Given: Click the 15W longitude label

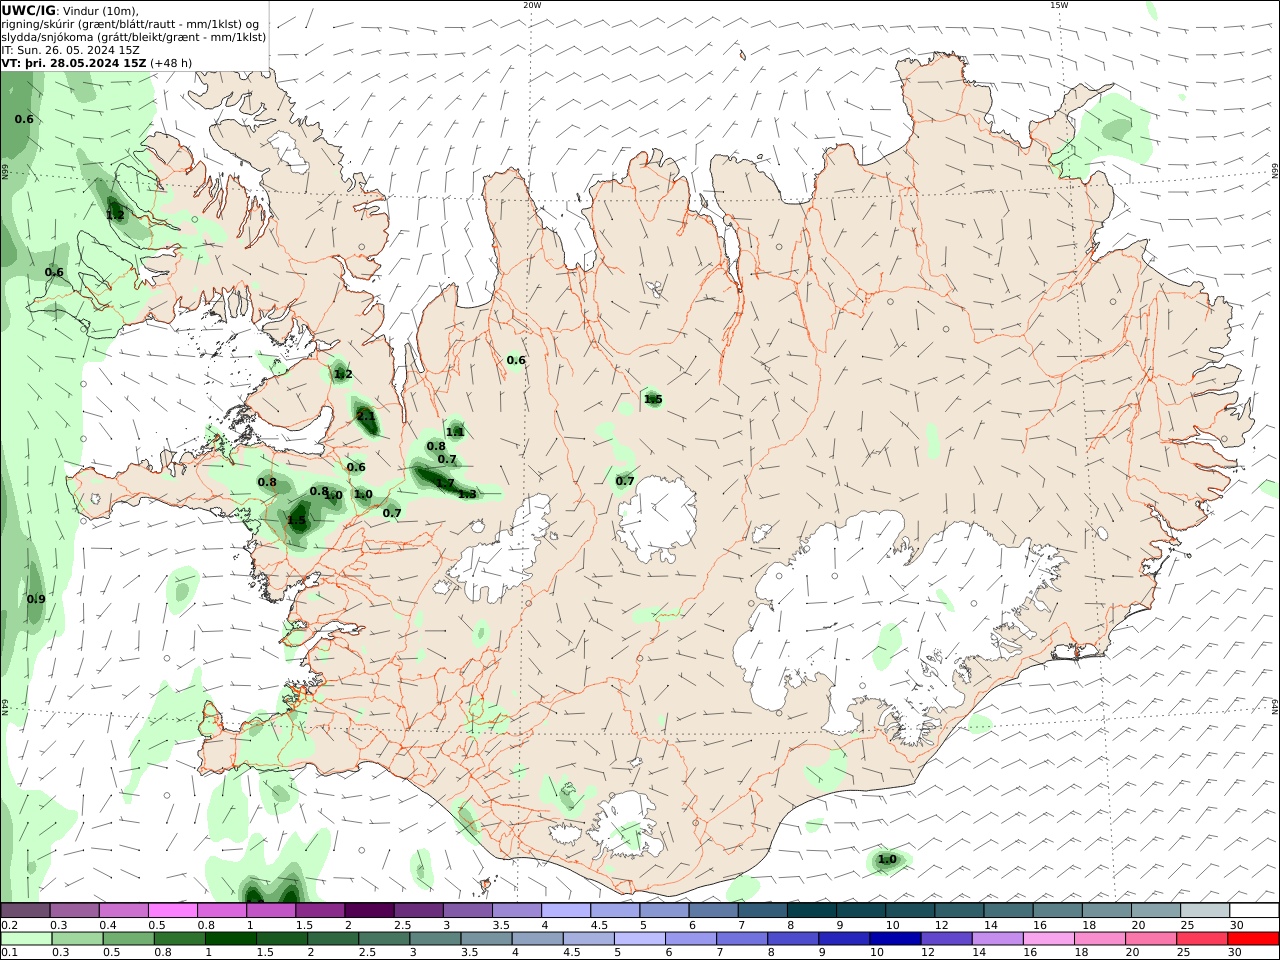Looking at the screenshot, I should click(1059, 5).
